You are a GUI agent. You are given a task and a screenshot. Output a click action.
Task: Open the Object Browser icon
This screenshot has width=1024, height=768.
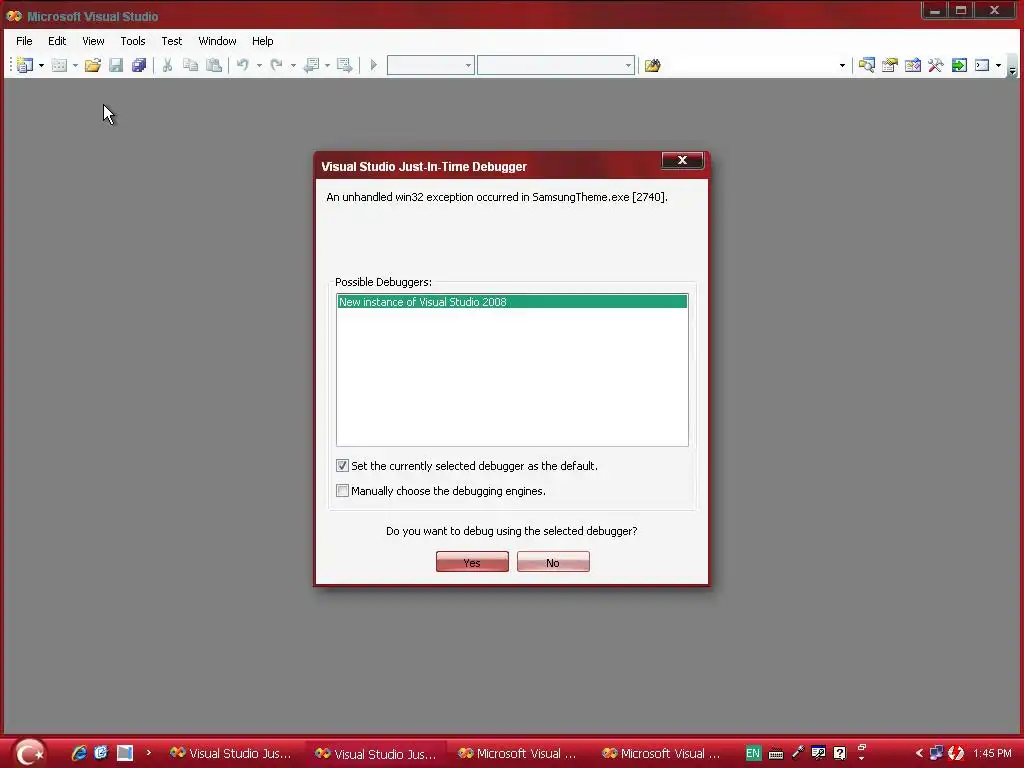[x=913, y=65]
